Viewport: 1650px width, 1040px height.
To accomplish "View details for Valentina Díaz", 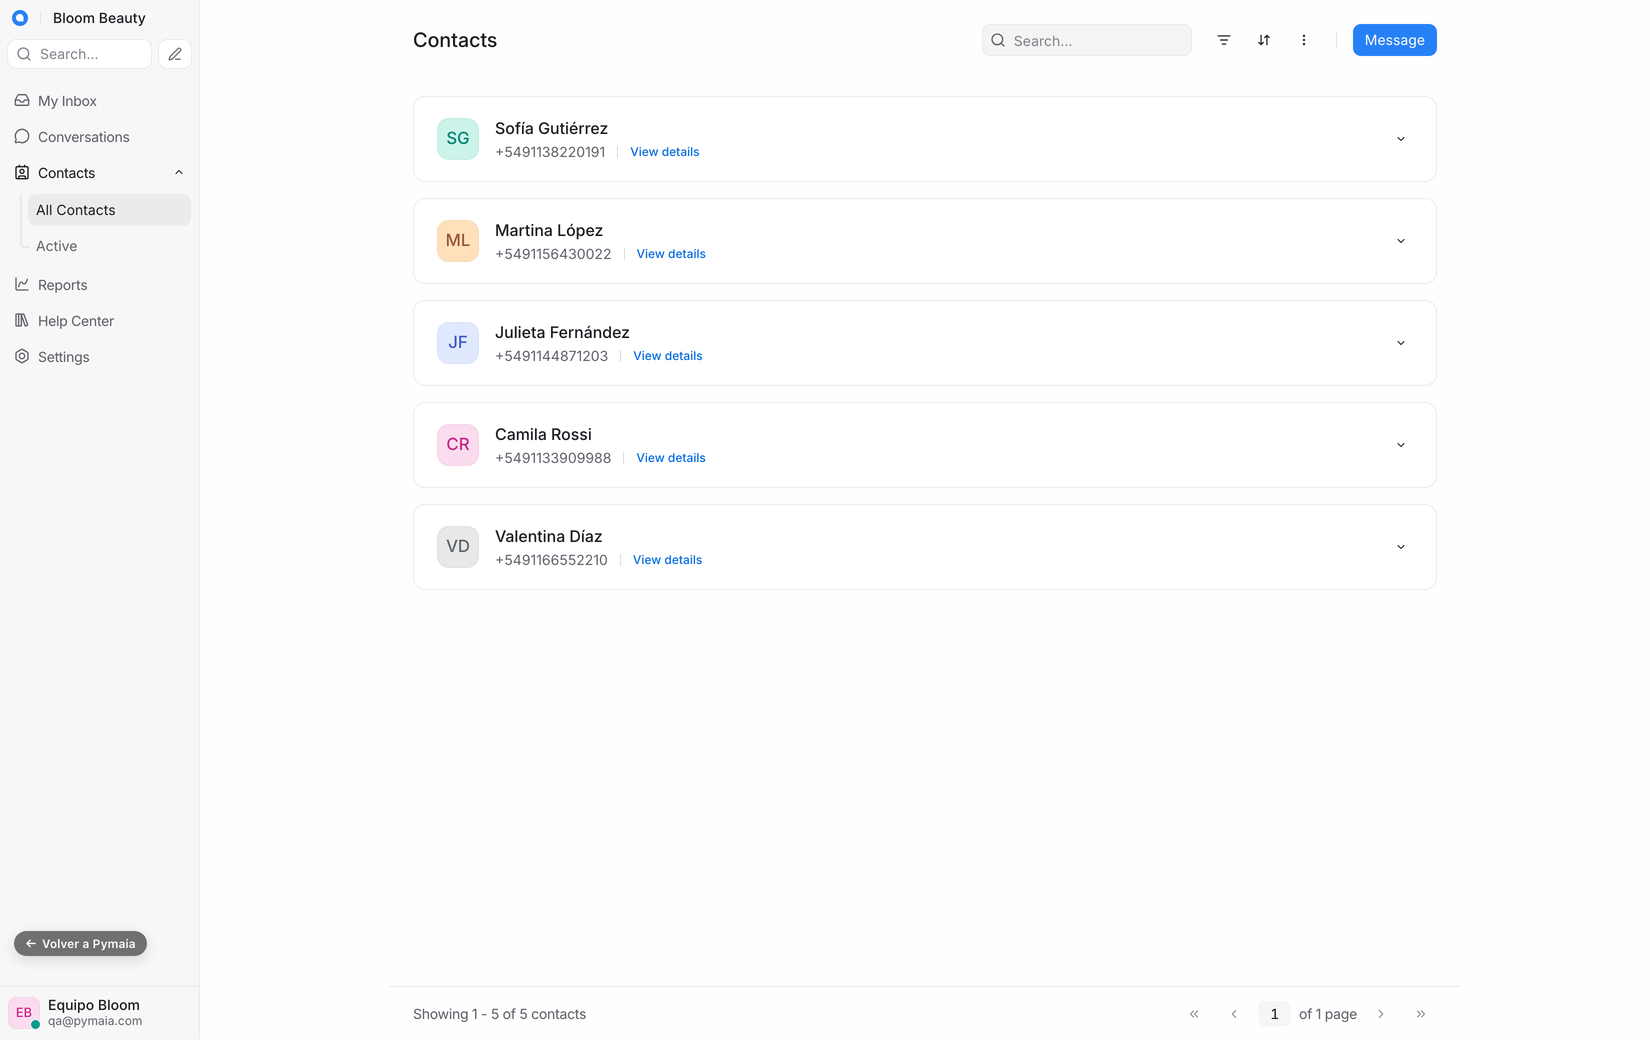I will pos(668,560).
